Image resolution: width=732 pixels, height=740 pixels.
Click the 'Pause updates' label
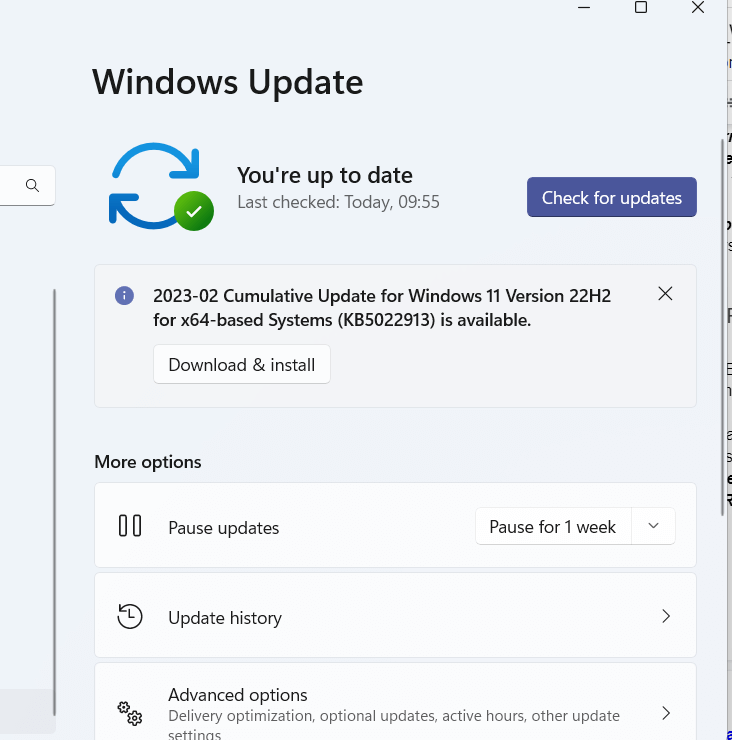224,528
